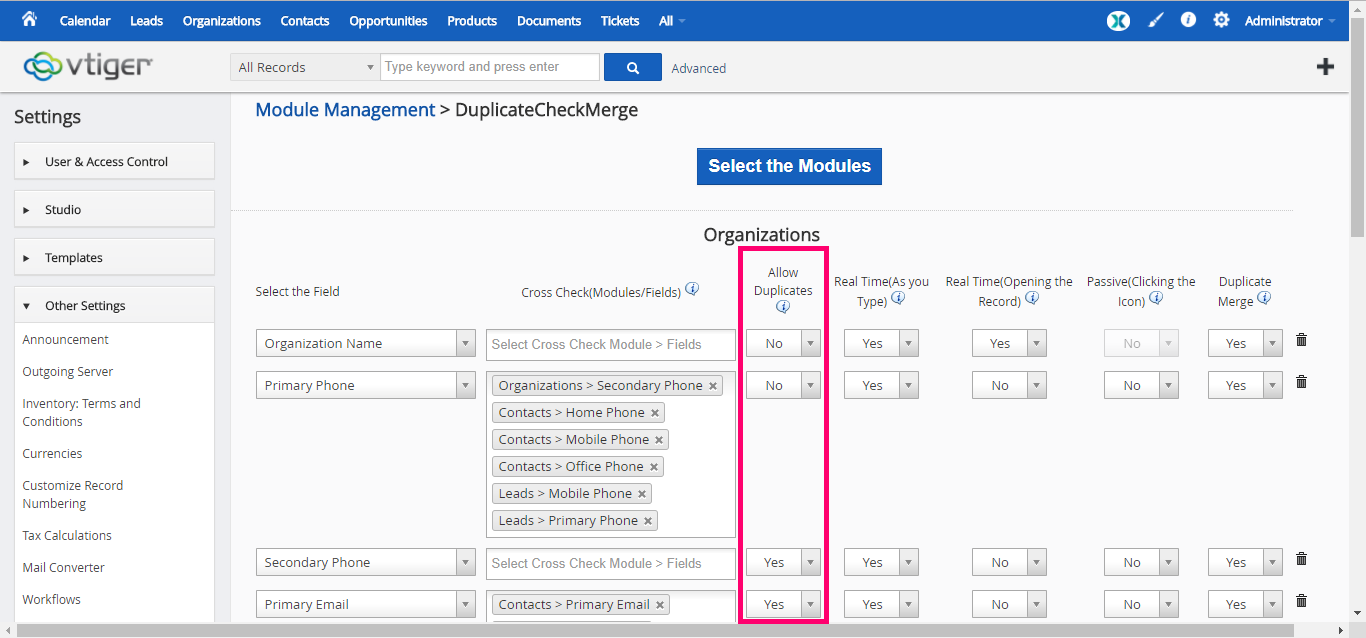Change Passive setting for Secondary Phone
The image size is (1366, 638).
tap(1141, 562)
